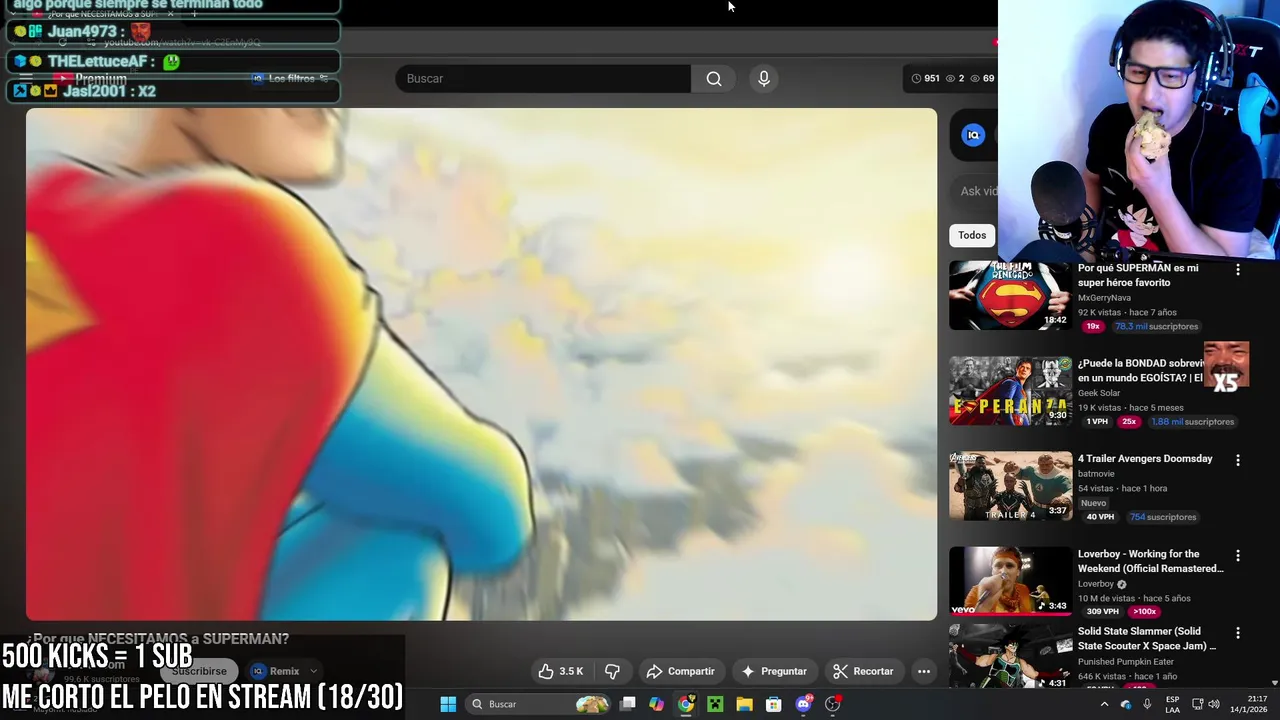Open the blue IQ extension icon
This screenshot has height=720, width=1280.
[973, 135]
